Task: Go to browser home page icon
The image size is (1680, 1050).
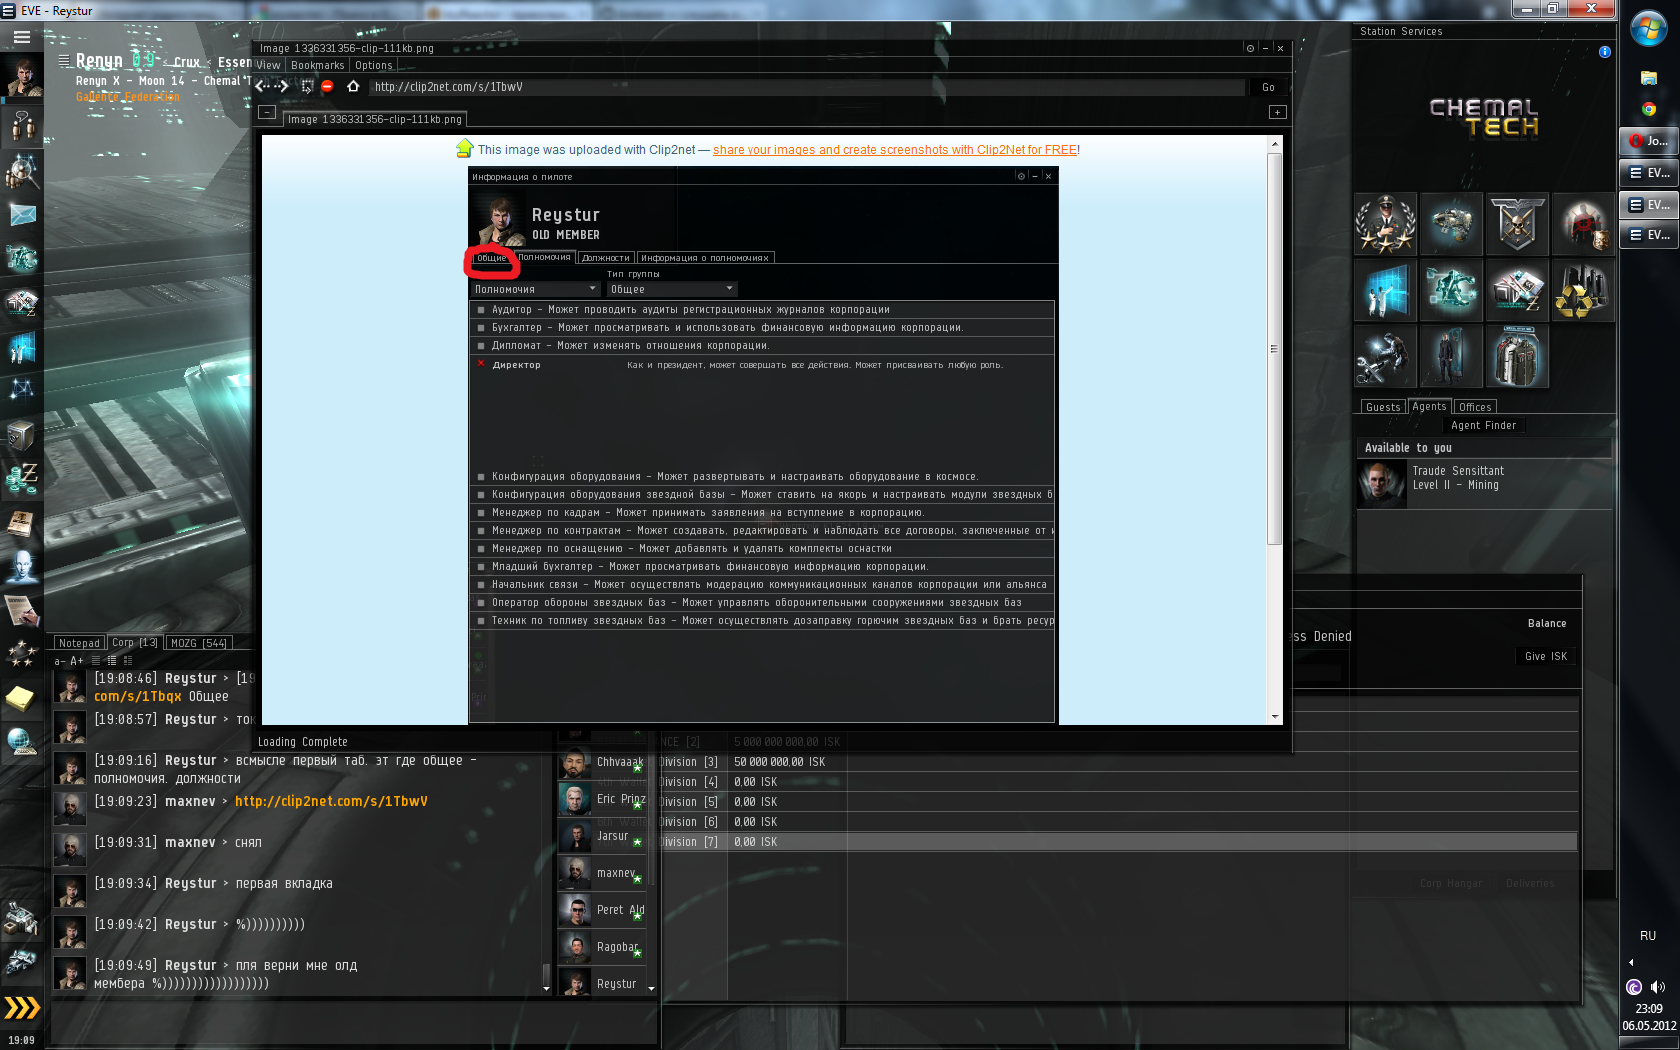Action: coord(353,87)
